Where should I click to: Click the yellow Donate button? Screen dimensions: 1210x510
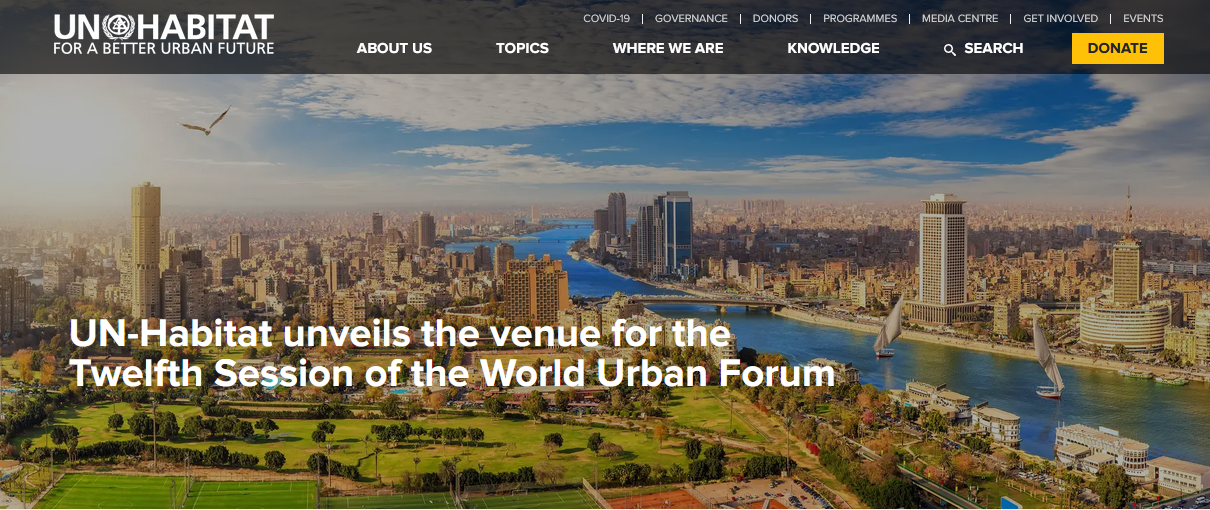(x=1117, y=48)
